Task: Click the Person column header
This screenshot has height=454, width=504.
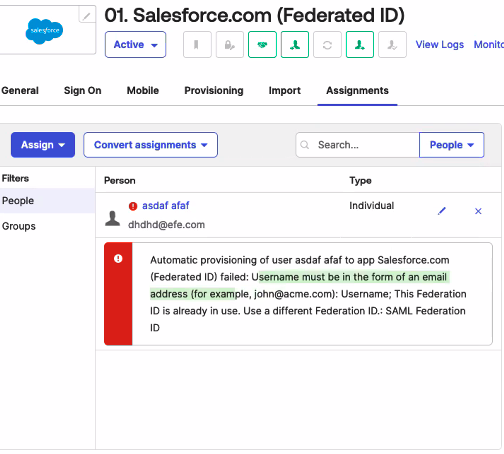Action: pyautogui.click(x=120, y=180)
